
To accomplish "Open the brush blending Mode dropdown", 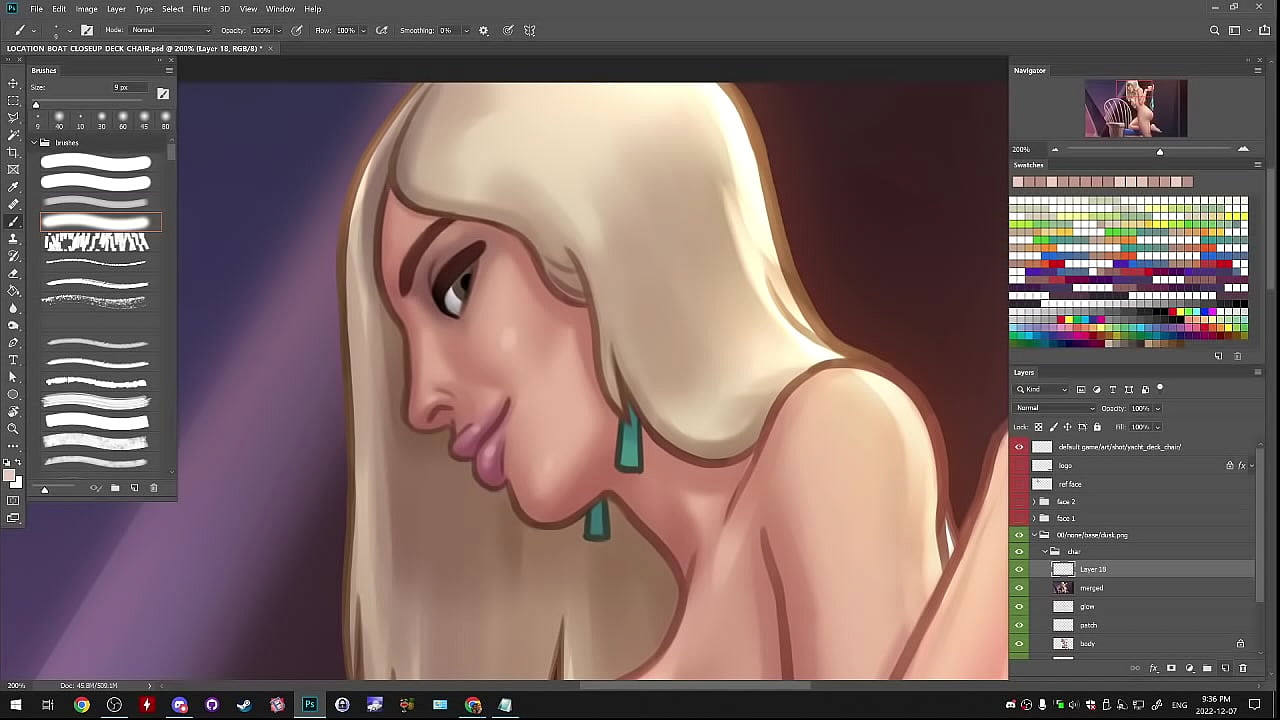I will [x=170, y=31].
